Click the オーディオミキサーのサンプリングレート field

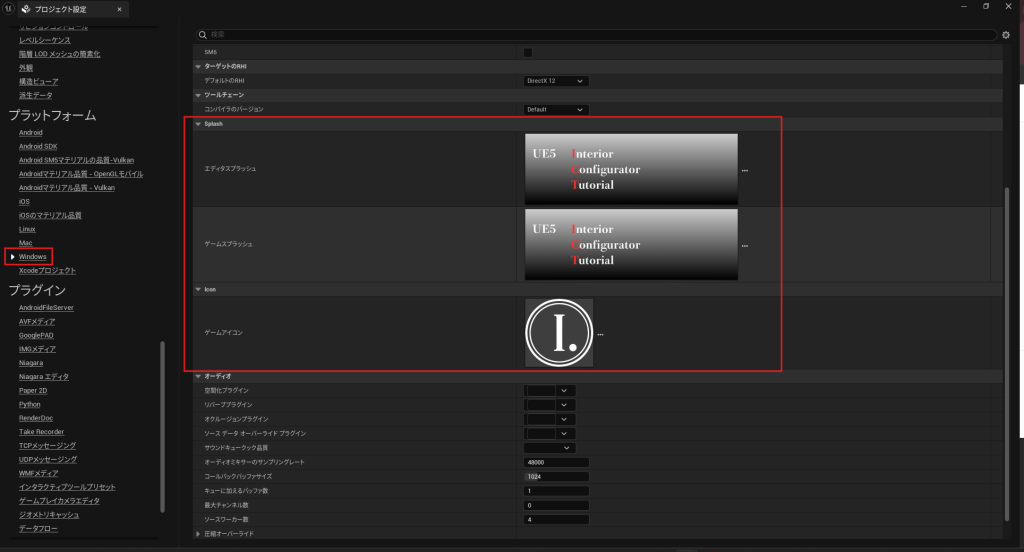[556, 462]
